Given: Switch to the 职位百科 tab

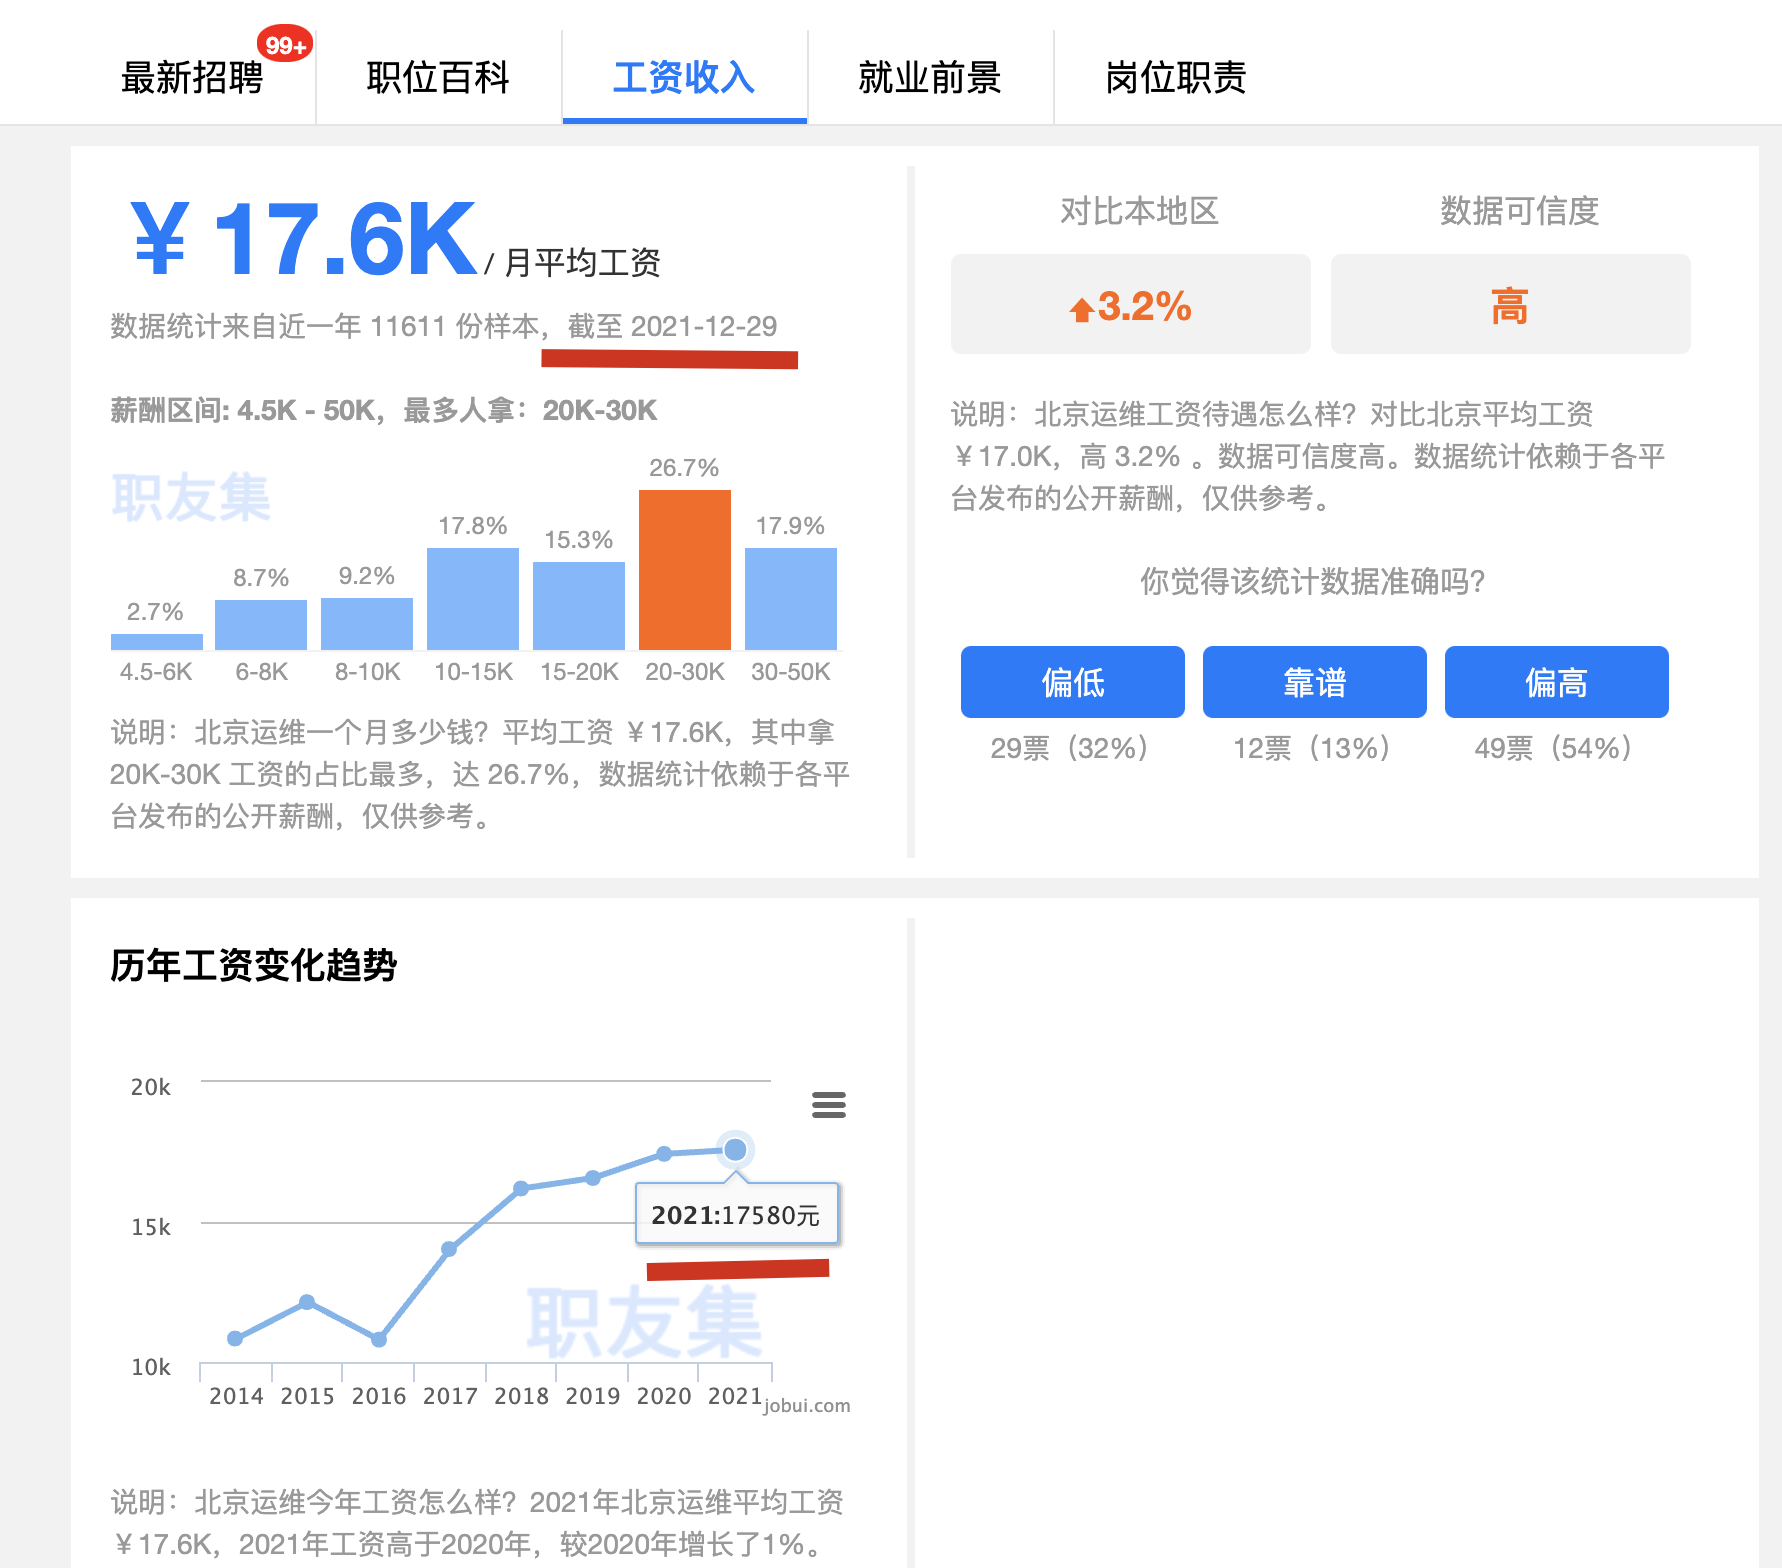Looking at the screenshot, I should [438, 78].
